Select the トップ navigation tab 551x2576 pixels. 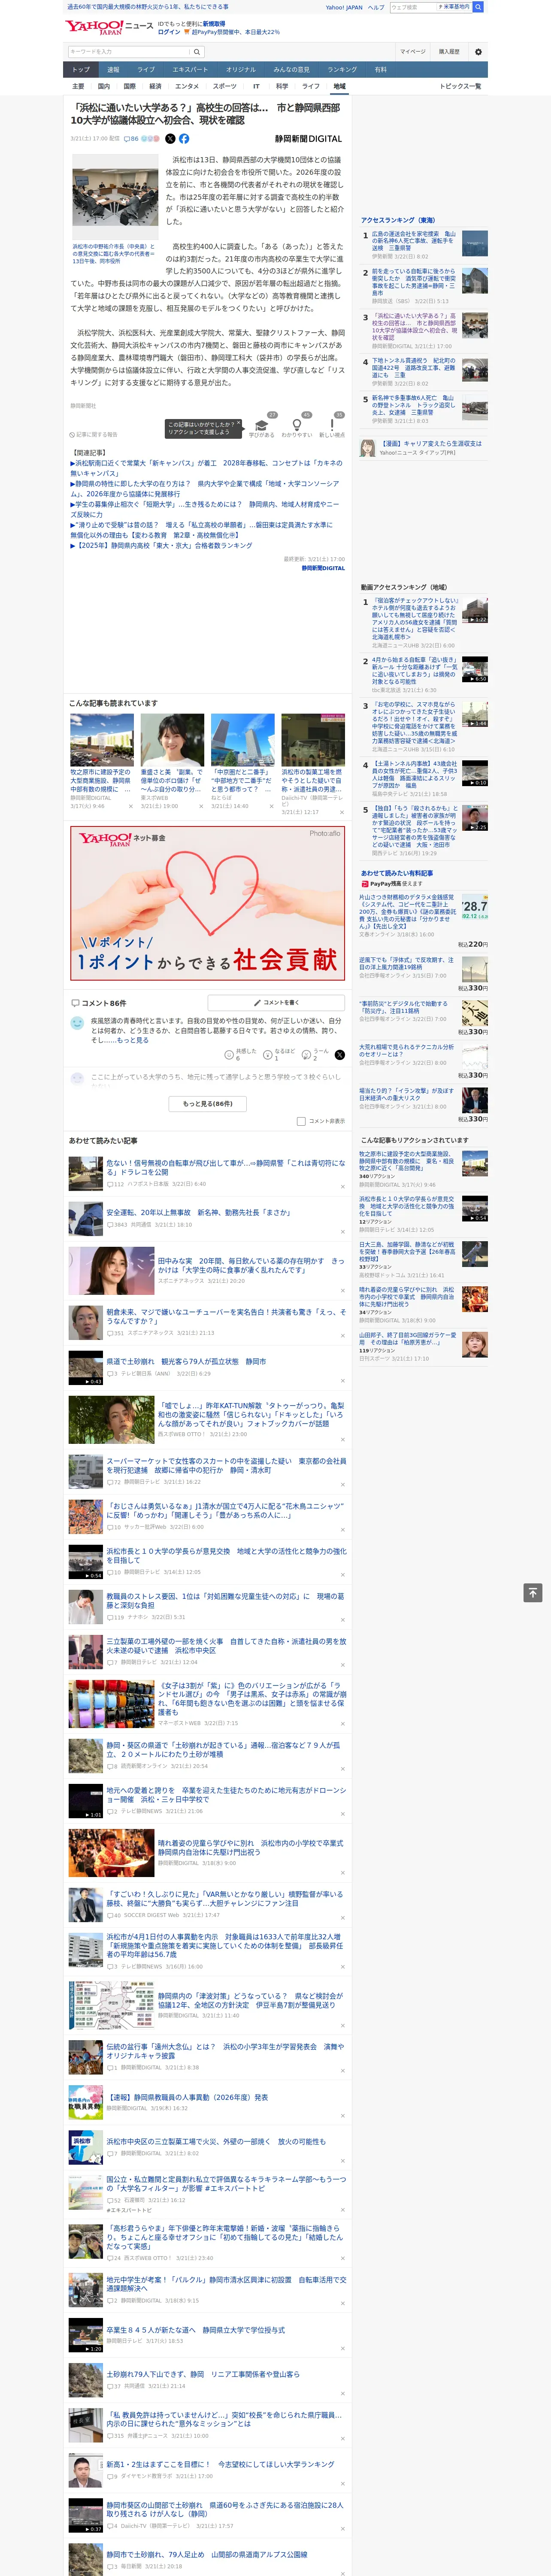[x=81, y=70]
